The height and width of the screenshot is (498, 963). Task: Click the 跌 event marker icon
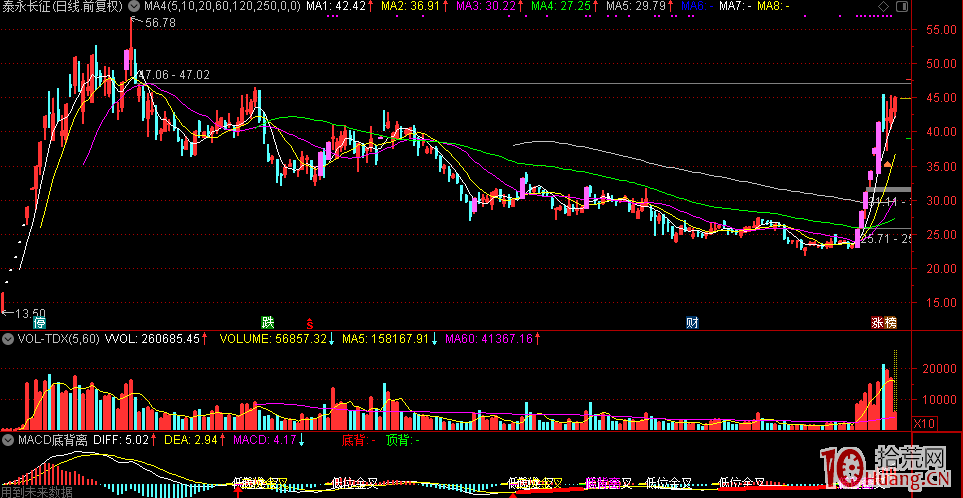point(268,323)
